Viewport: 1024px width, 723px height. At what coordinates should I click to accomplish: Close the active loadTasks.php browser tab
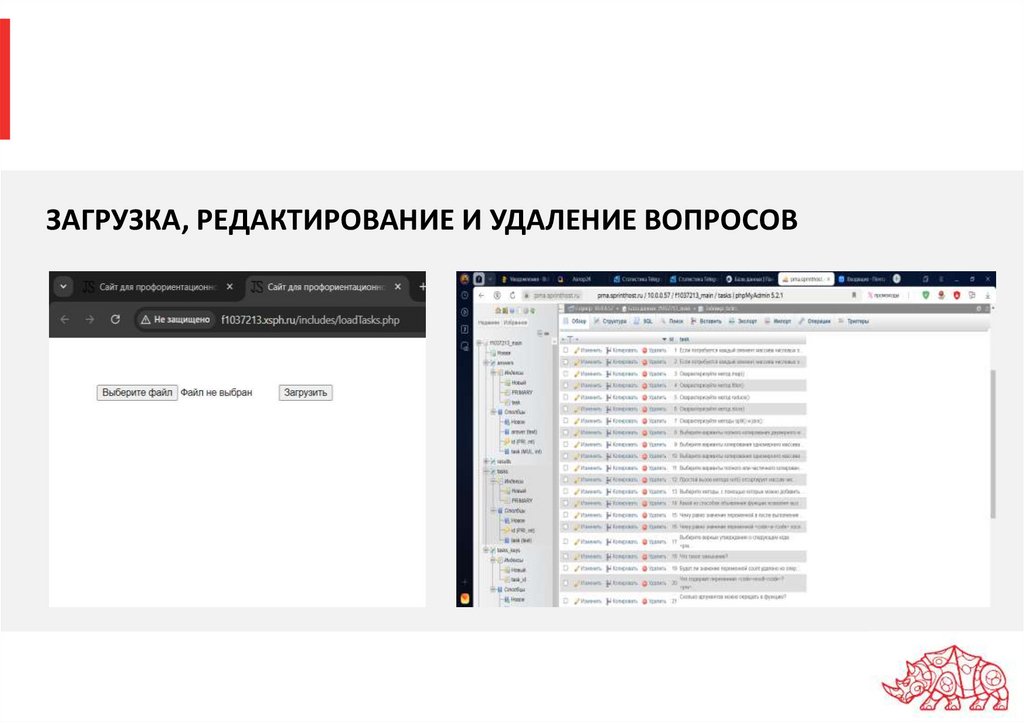pyautogui.click(x=398, y=287)
